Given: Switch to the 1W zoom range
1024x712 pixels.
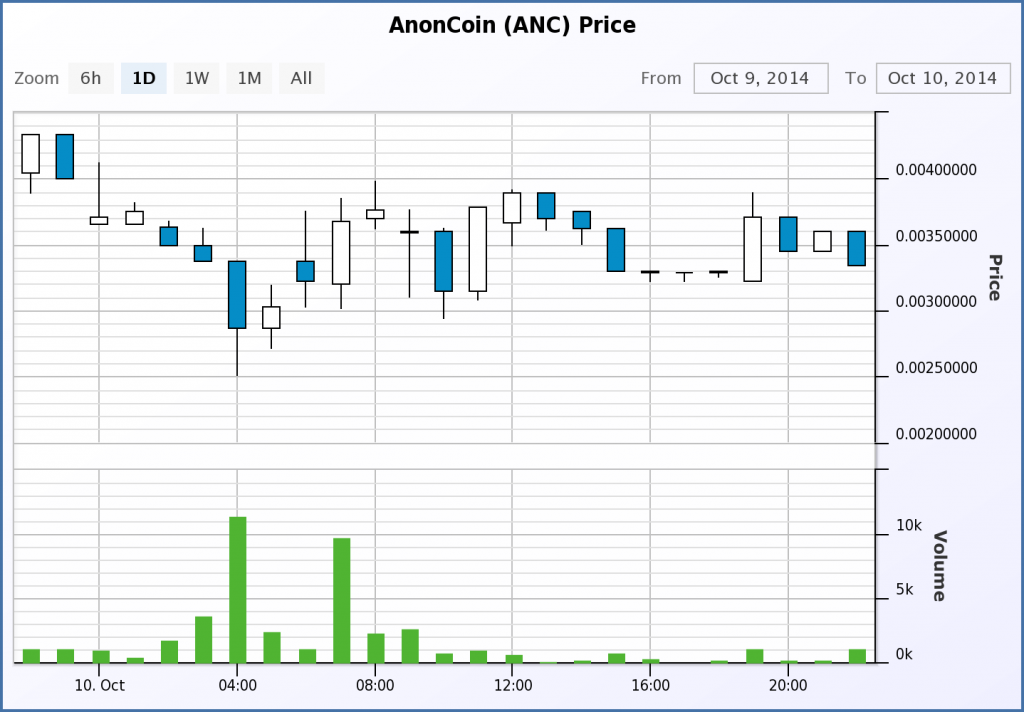Looking at the screenshot, I should tap(196, 78).
